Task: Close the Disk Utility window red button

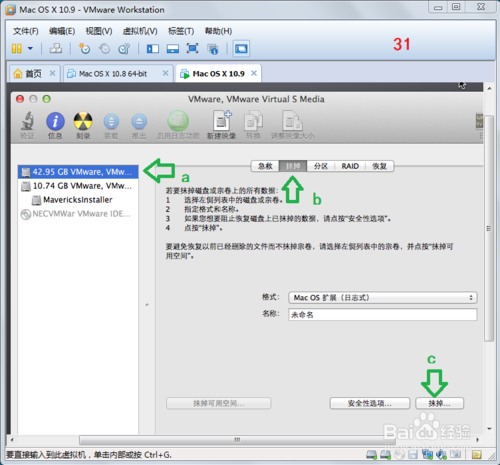Action: pos(20,99)
